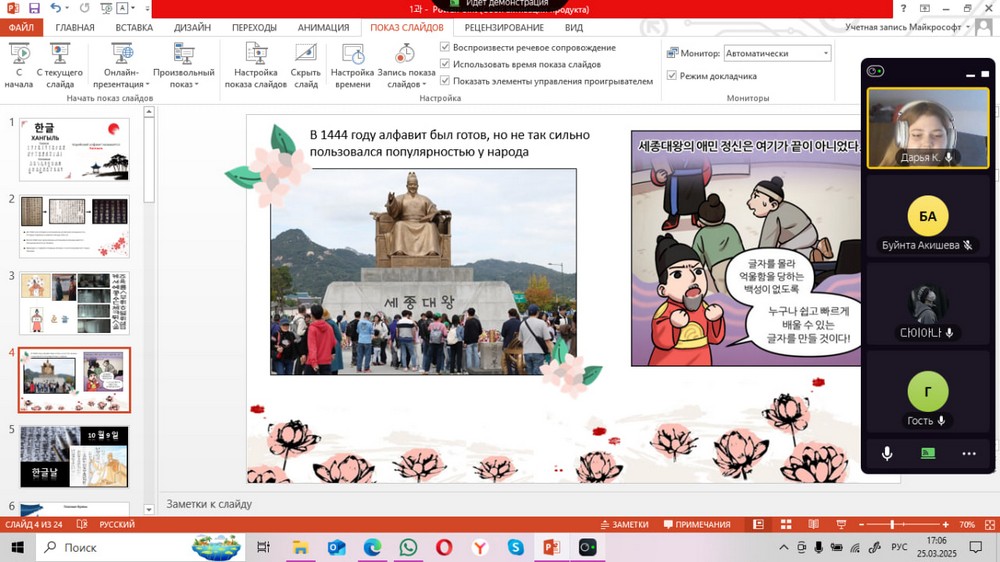Switch to the АНИМАЦИЯ tab
The width and height of the screenshot is (1000, 562).
[323, 27]
